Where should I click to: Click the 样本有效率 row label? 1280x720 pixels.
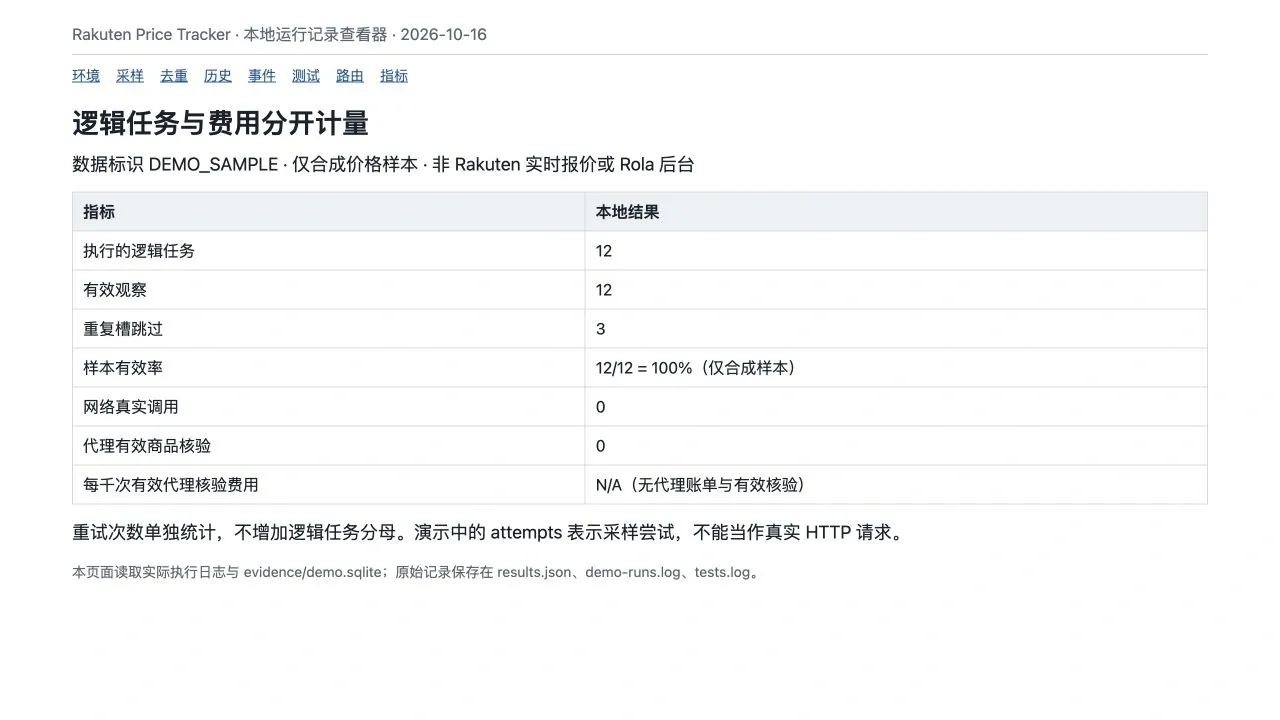click(x=123, y=368)
